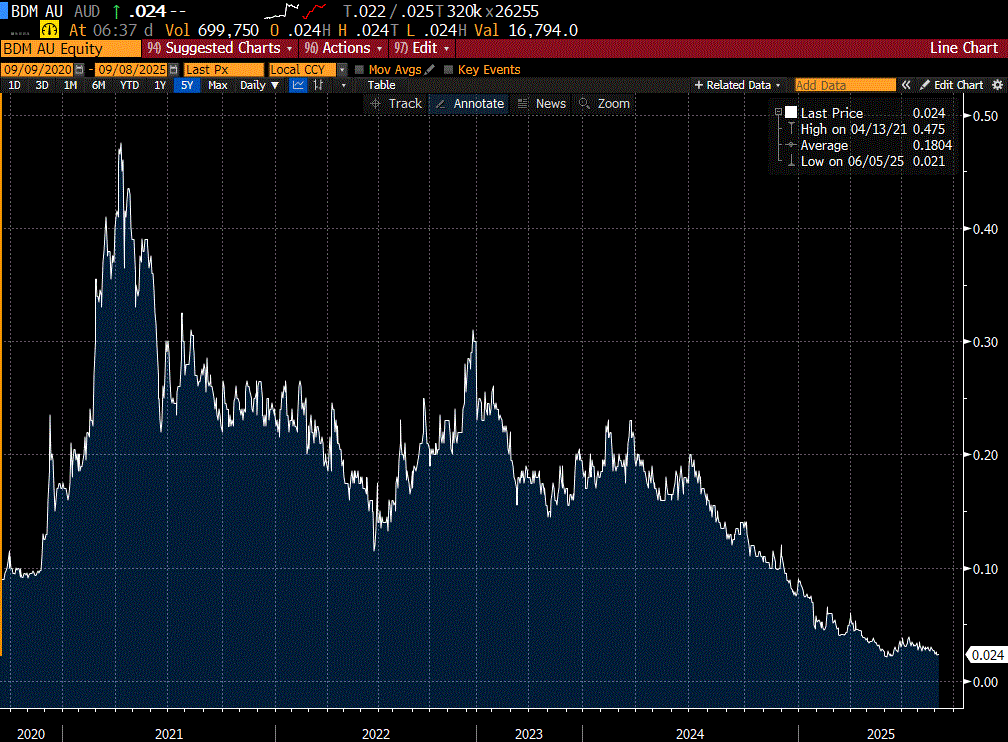Image resolution: width=1008 pixels, height=742 pixels.
Task: Open the Daily periodicity dropdown
Action: pos(258,85)
